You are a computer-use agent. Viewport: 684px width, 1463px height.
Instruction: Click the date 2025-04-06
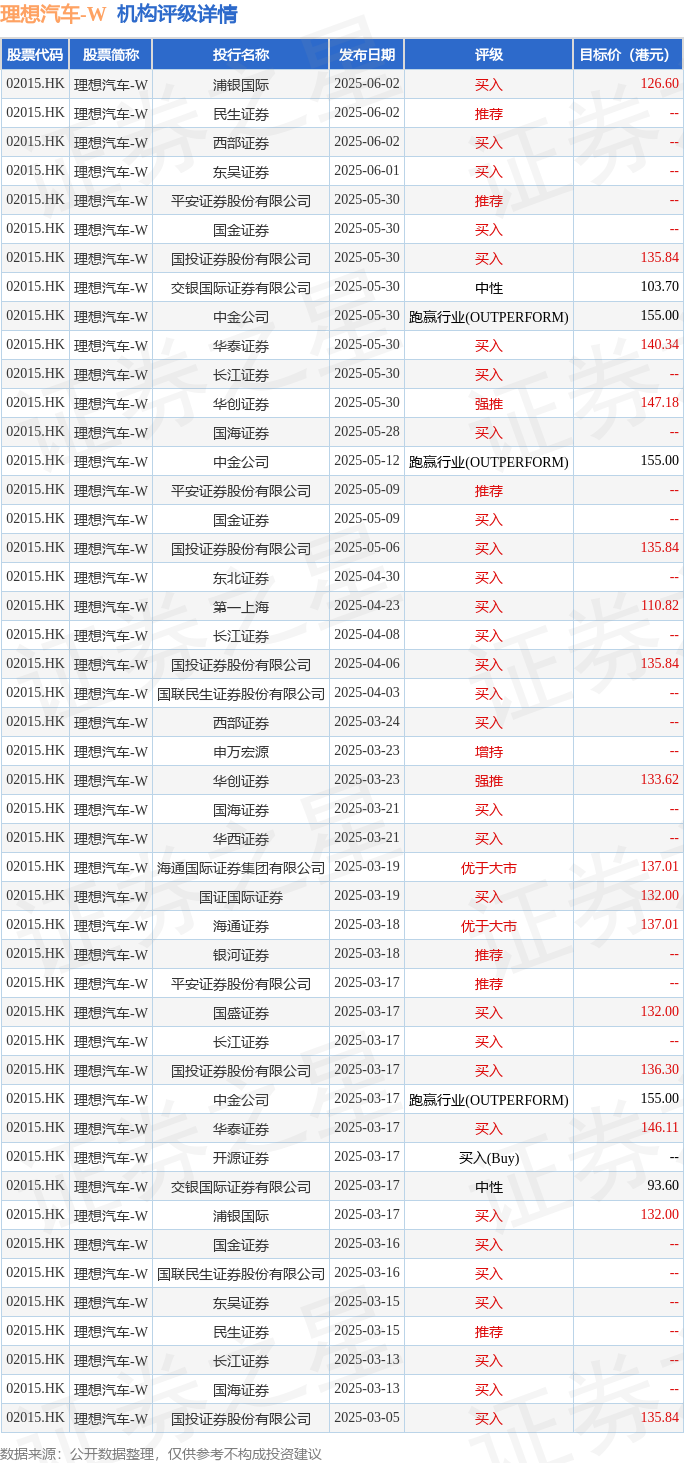tap(367, 664)
